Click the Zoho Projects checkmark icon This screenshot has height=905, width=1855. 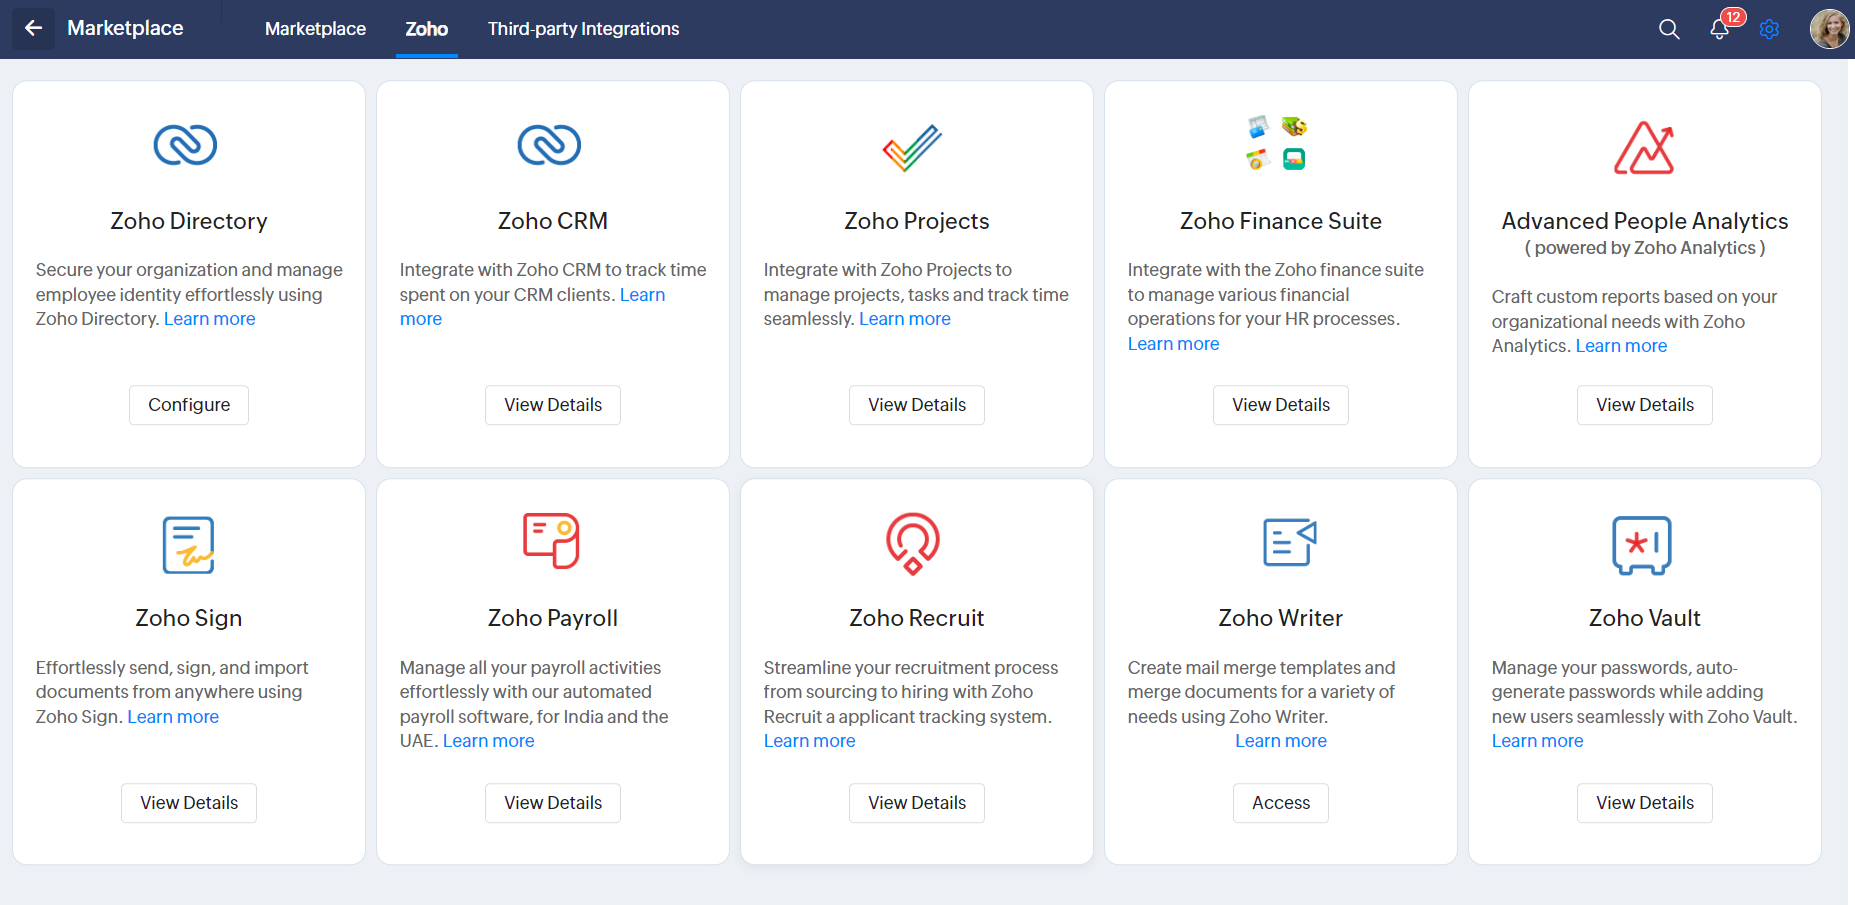click(912, 147)
